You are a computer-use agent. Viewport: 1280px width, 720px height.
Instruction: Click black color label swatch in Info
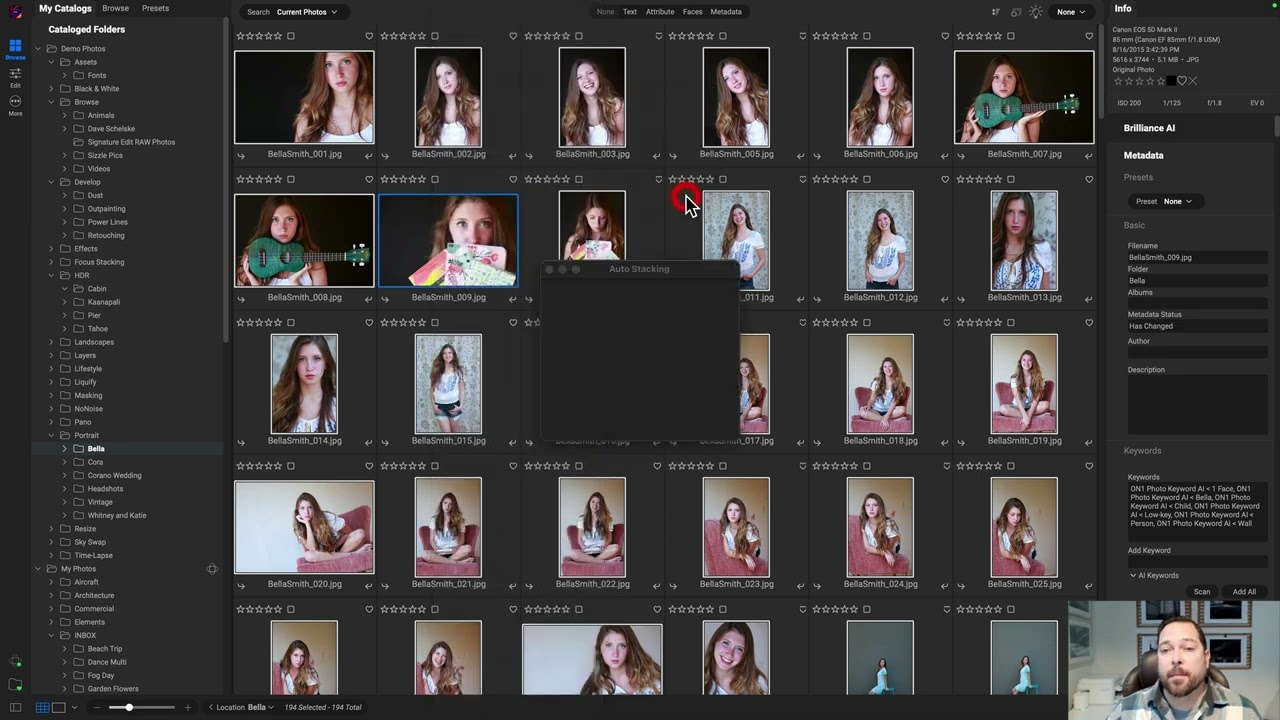pyautogui.click(x=1171, y=81)
